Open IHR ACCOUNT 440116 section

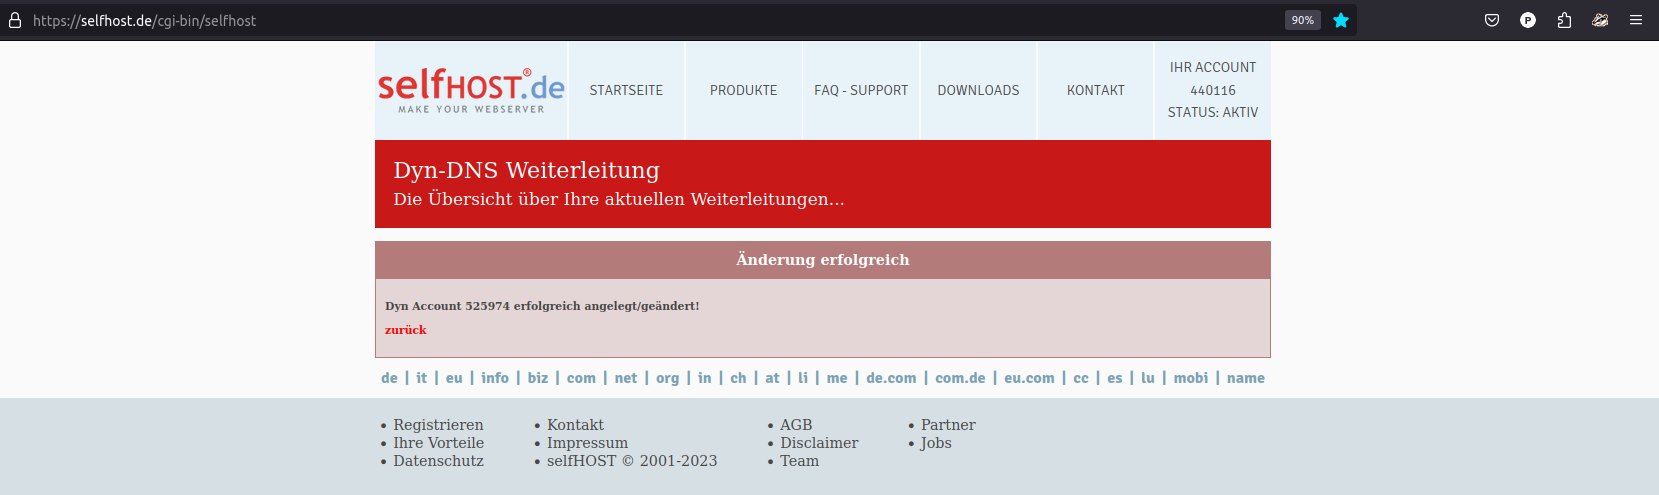1212,90
